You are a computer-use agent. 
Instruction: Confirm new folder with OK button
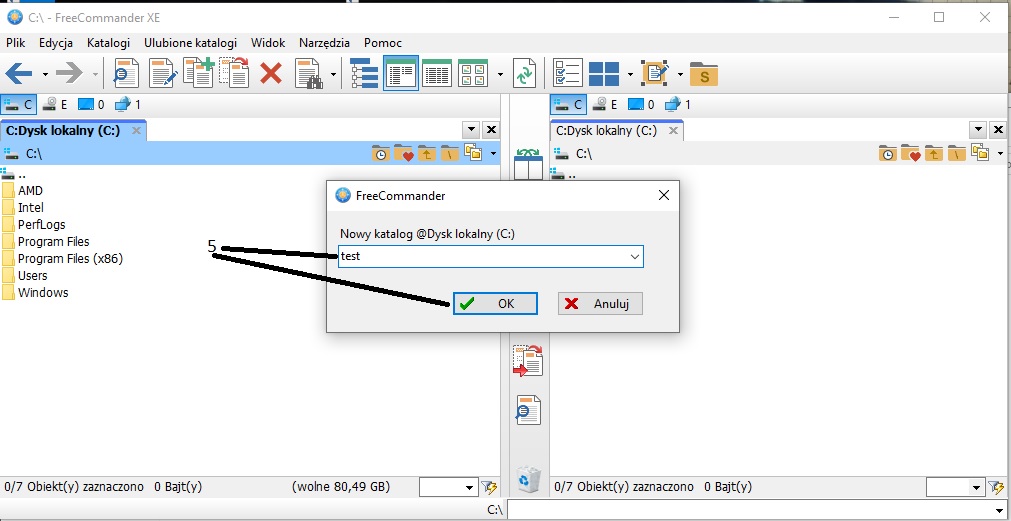point(495,303)
